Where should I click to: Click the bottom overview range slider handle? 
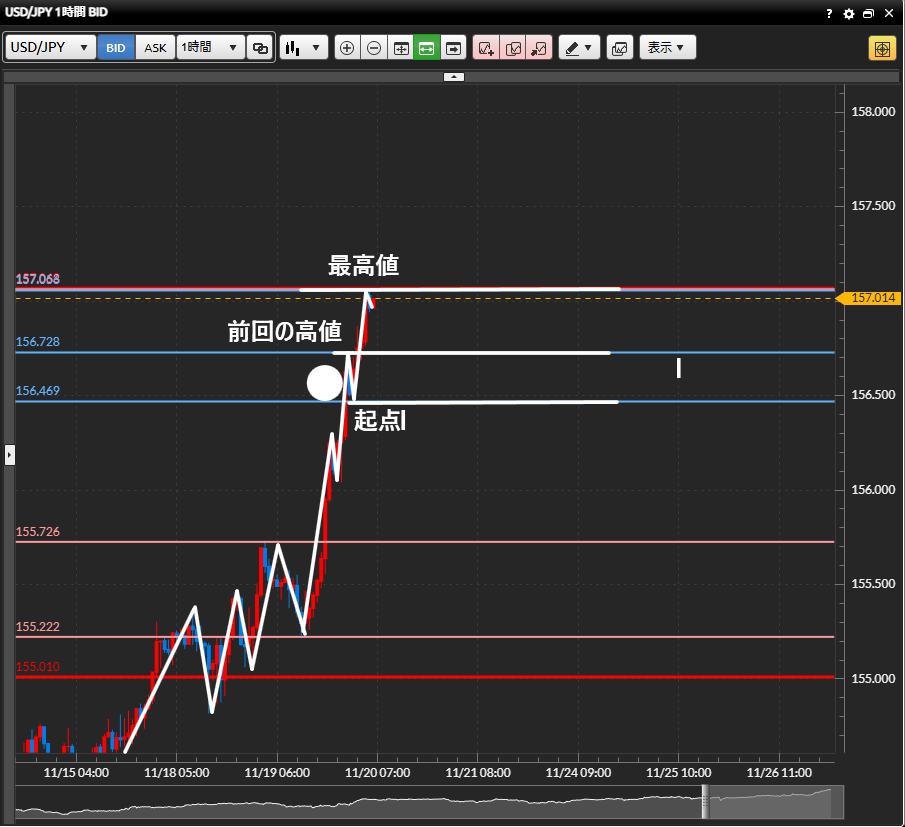(705, 802)
